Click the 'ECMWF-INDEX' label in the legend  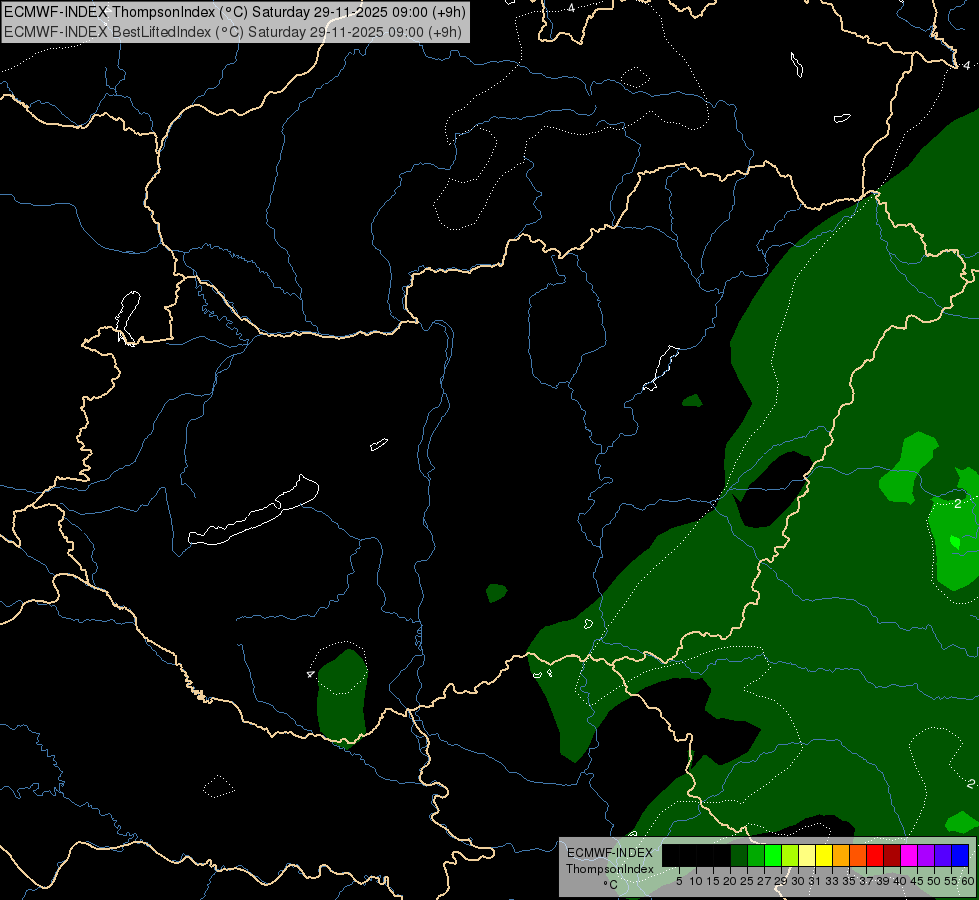(x=610, y=853)
